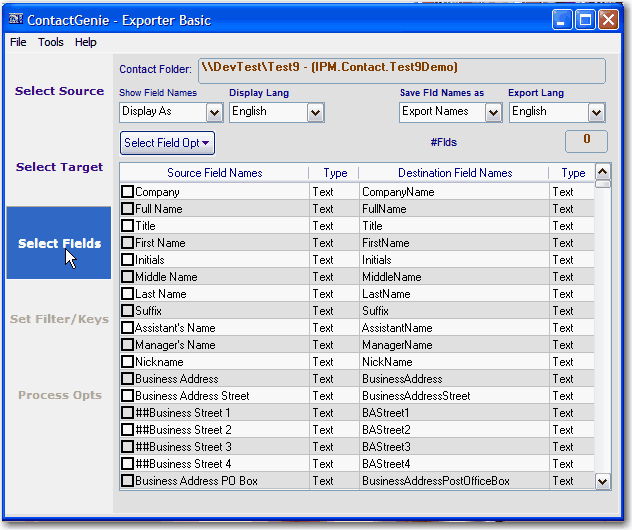Click the scroll up arrow of field list
The height and width of the screenshot is (530, 632).
tap(603, 172)
